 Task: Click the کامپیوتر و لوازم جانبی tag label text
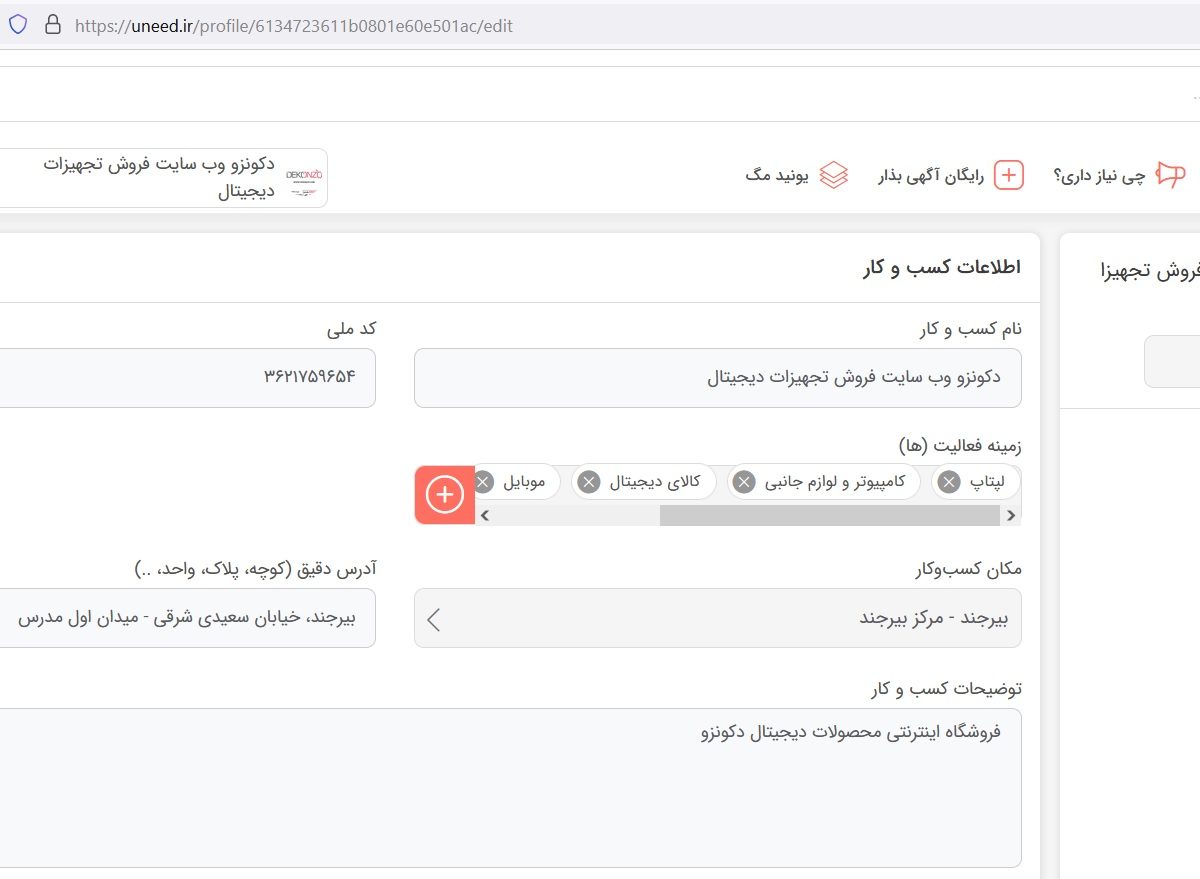835,483
